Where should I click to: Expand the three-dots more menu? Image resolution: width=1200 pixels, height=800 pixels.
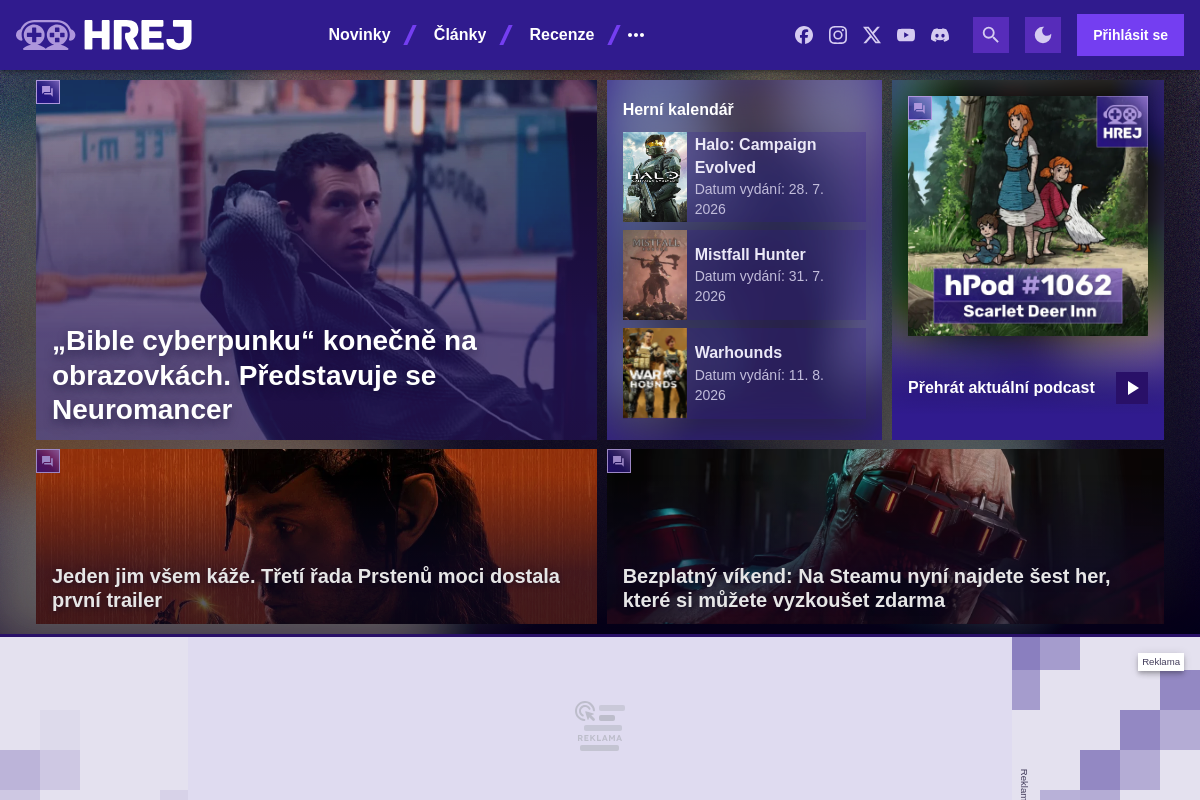(636, 35)
